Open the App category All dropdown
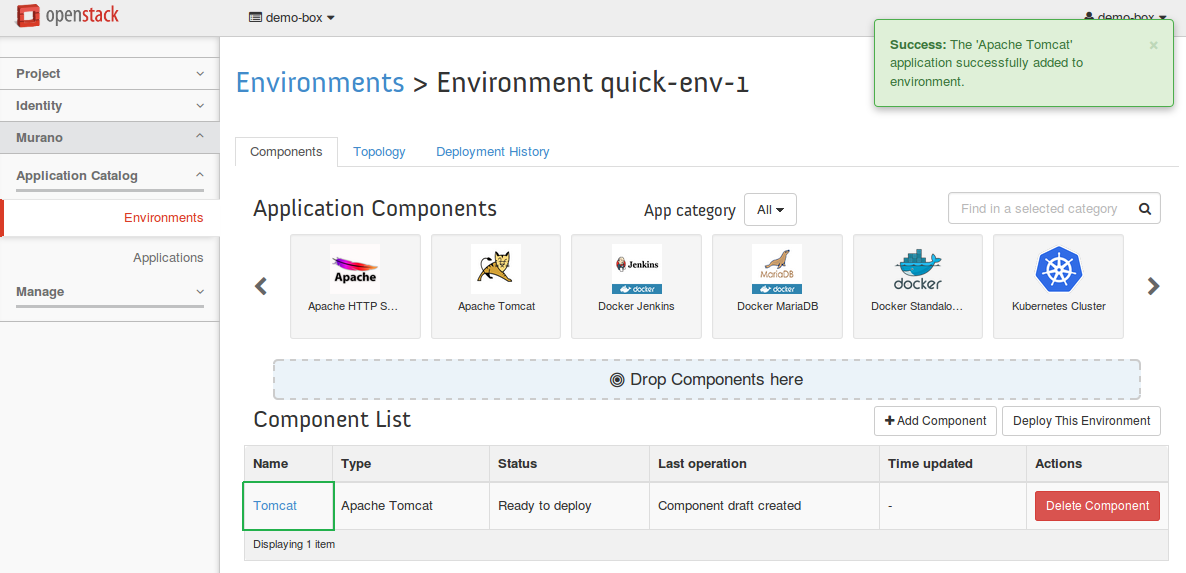The image size is (1186, 573). click(770, 210)
